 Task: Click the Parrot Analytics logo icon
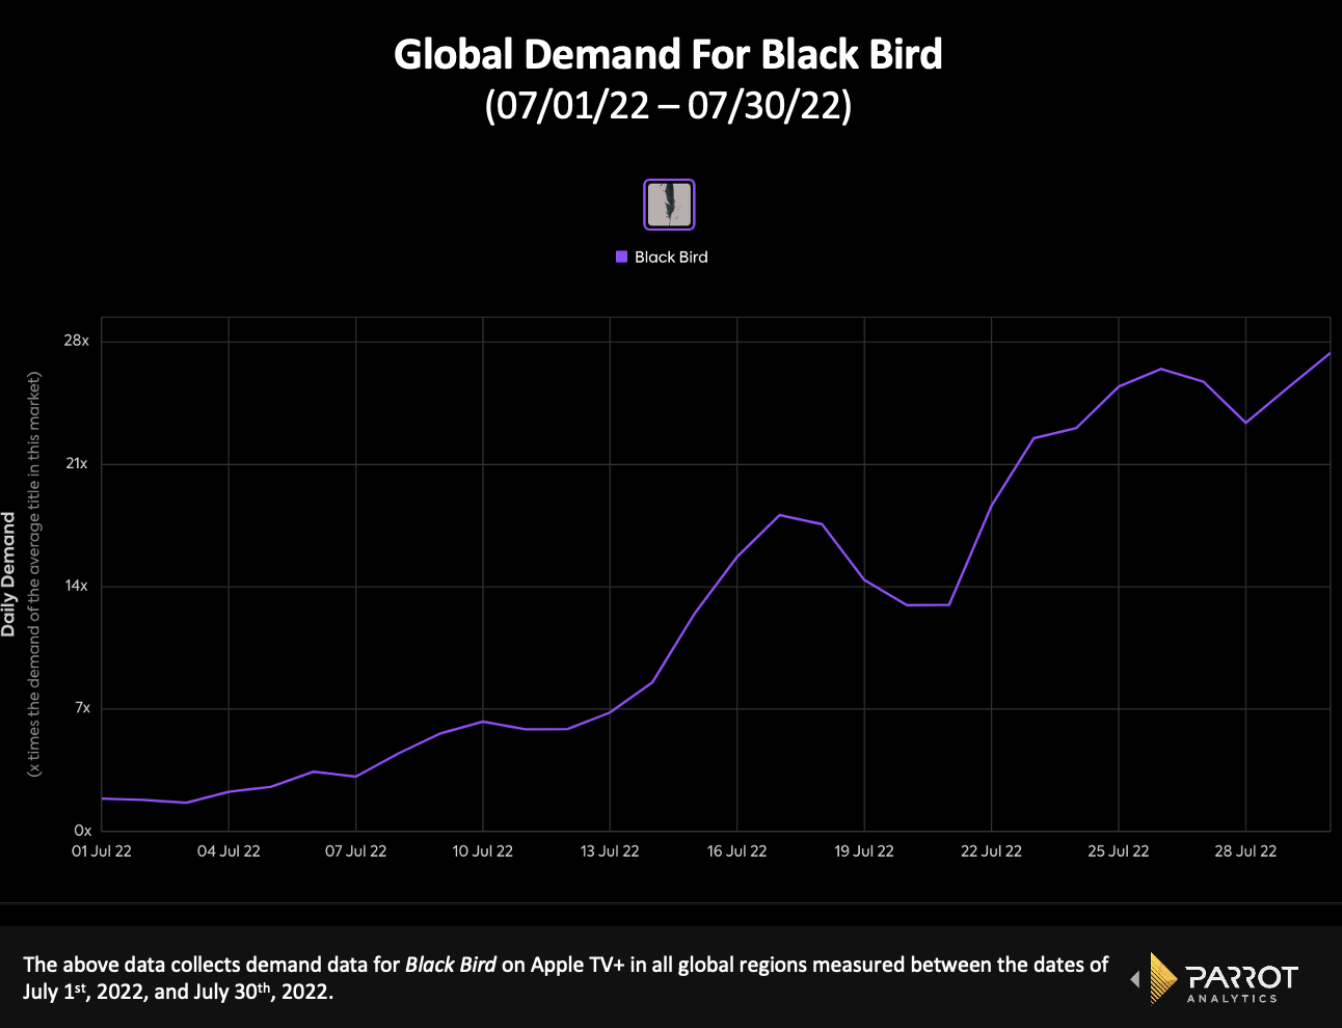coord(1163,978)
